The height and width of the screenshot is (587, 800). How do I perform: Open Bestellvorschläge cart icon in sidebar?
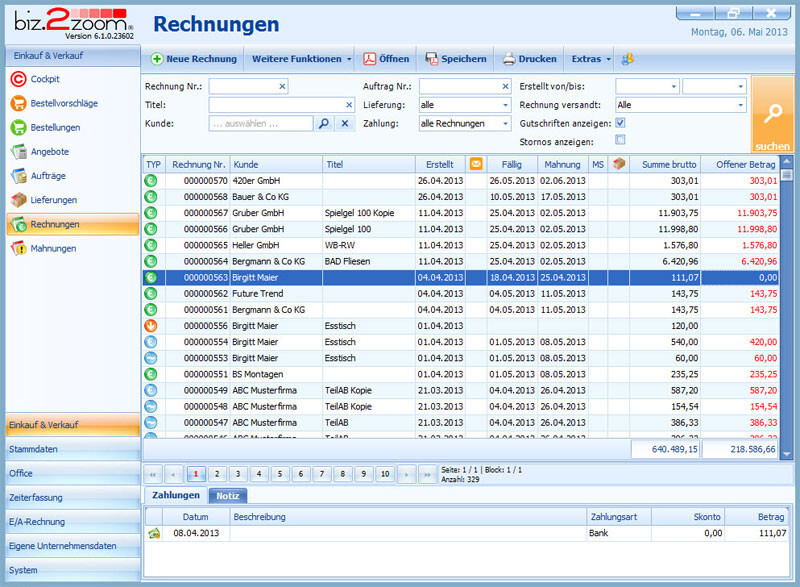point(18,103)
